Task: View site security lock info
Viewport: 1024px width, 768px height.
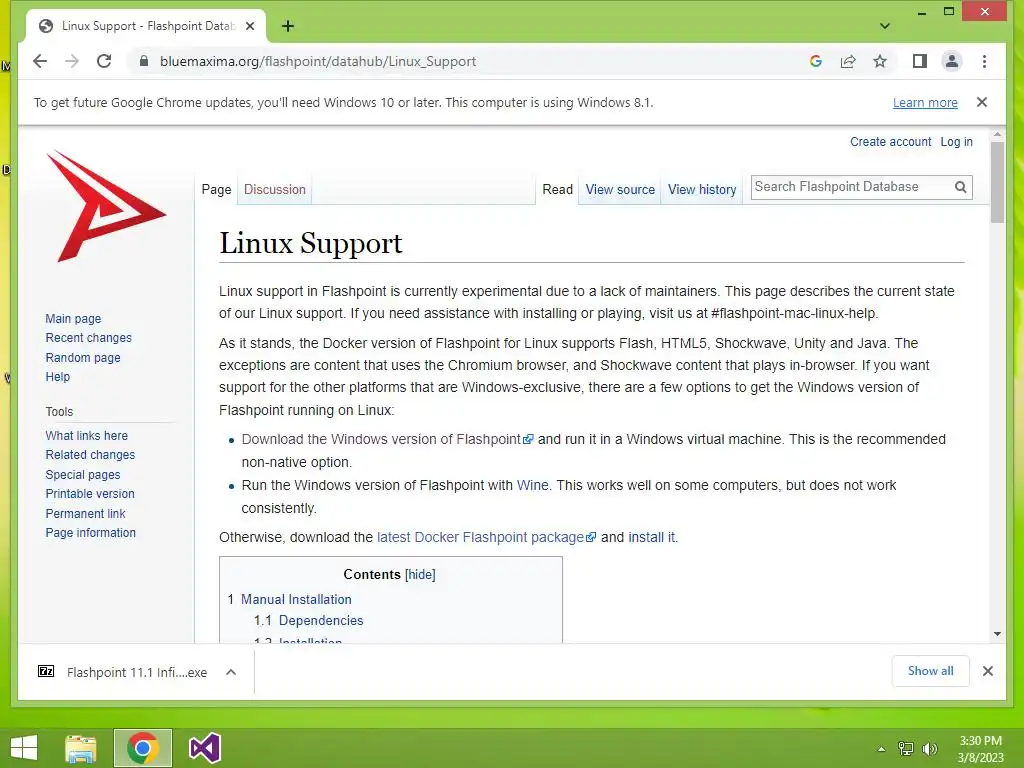Action: pyautogui.click(x=144, y=61)
